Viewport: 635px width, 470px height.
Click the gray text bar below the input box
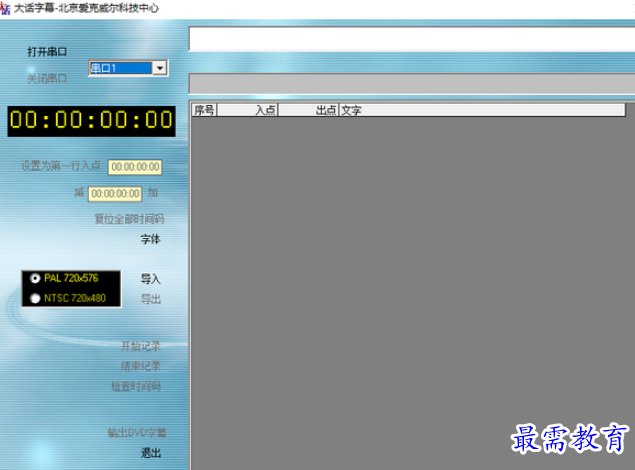pyautogui.click(x=412, y=84)
